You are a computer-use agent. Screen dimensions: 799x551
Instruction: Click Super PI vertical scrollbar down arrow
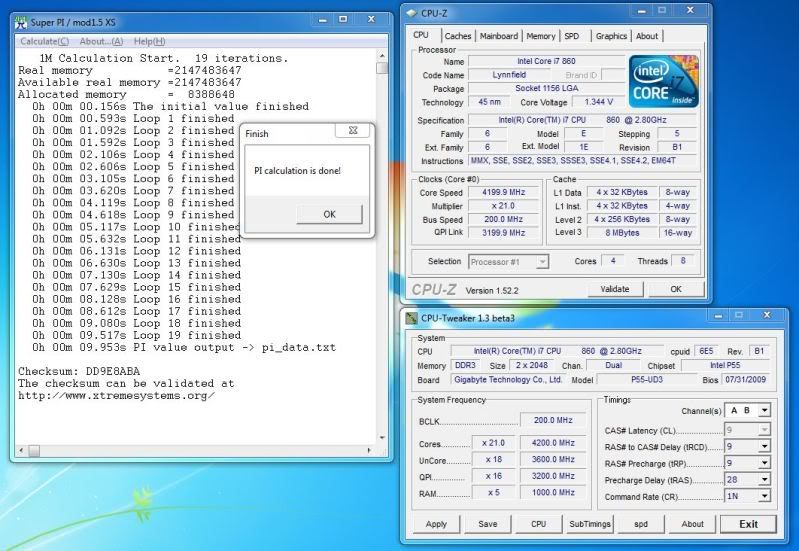click(x=382, y=438)
